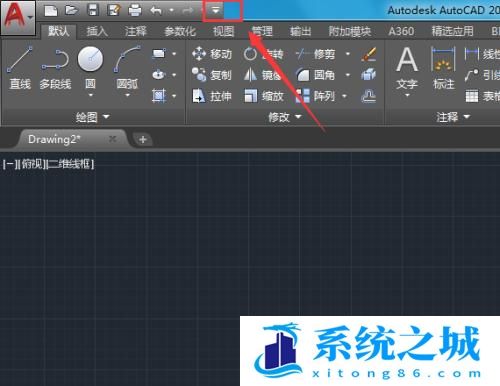This screenshot has width=500, height=386.
Task: Add a new drawing tab with plus button
Action: point(143,139)
